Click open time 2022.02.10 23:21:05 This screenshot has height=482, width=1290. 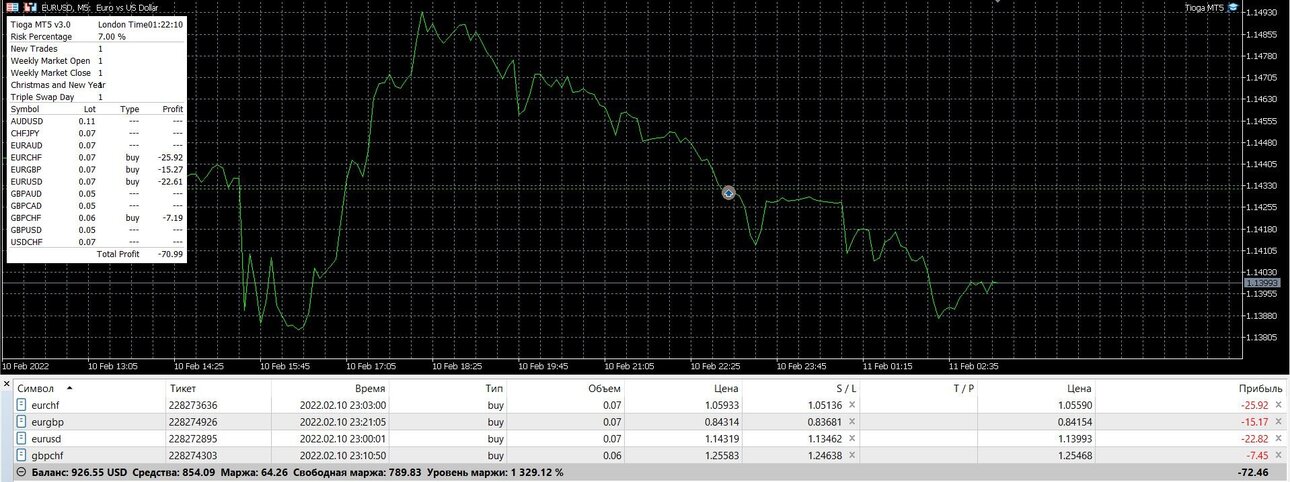pyautogui.click(x=343, y=422)
